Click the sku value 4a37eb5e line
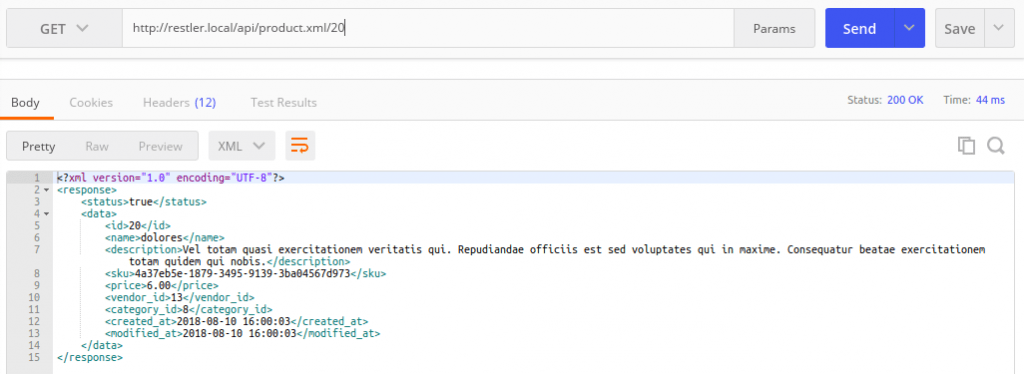This screenshot has width=1024, height=374. tap(246, 273)
